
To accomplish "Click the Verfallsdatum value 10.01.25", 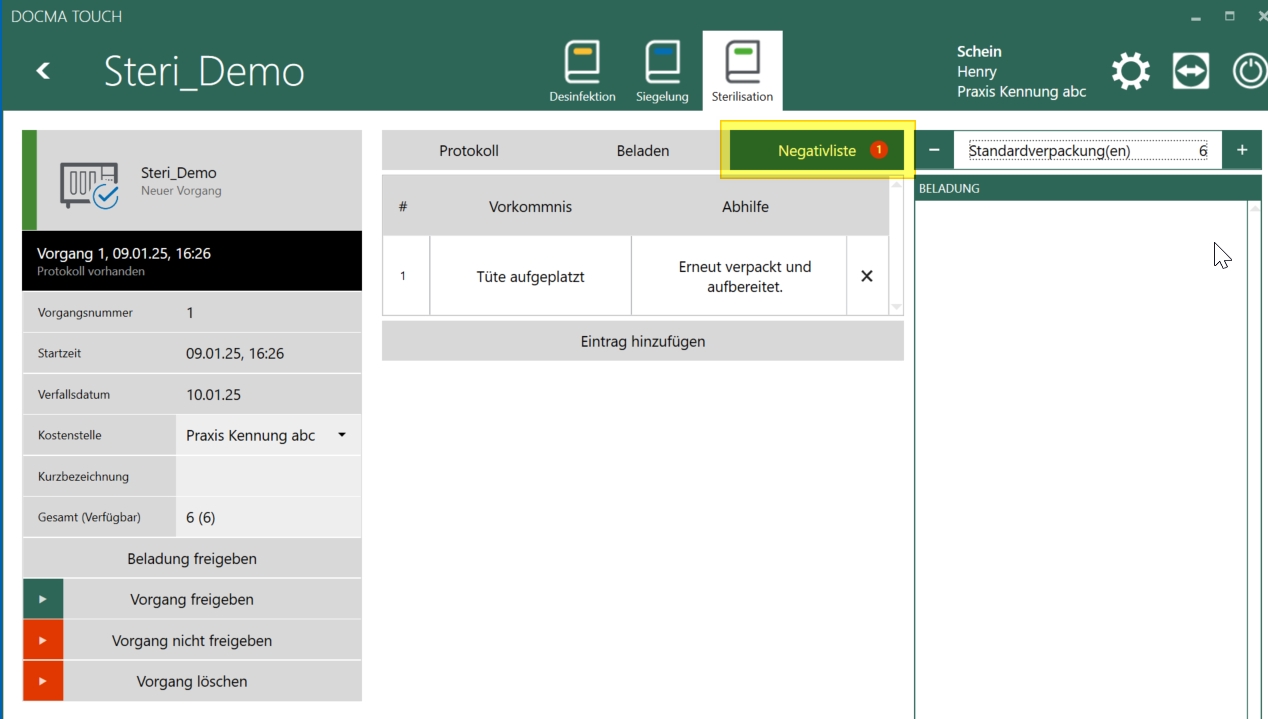I will (x=214, y=394).
